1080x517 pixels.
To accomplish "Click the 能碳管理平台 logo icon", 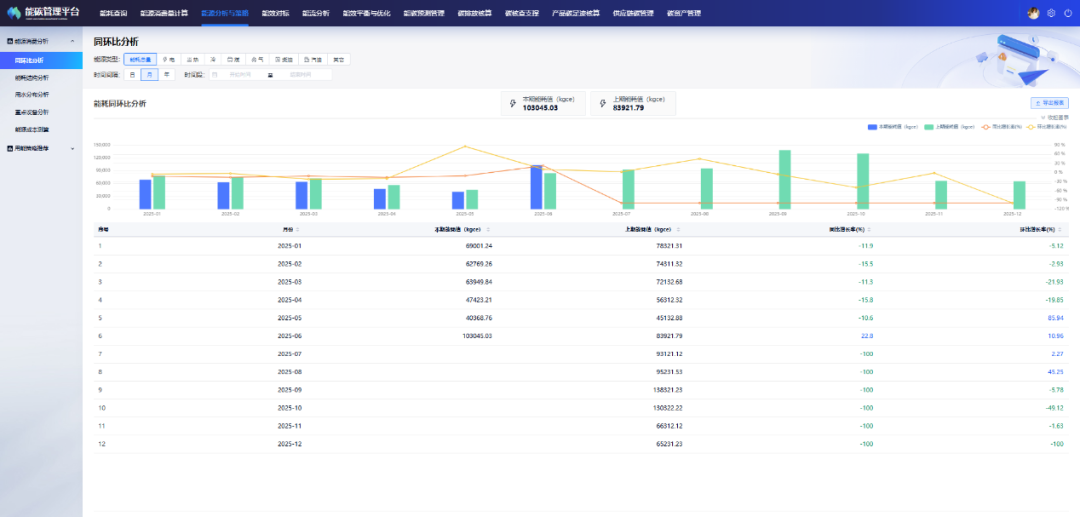I will click(x=14, y=13).
